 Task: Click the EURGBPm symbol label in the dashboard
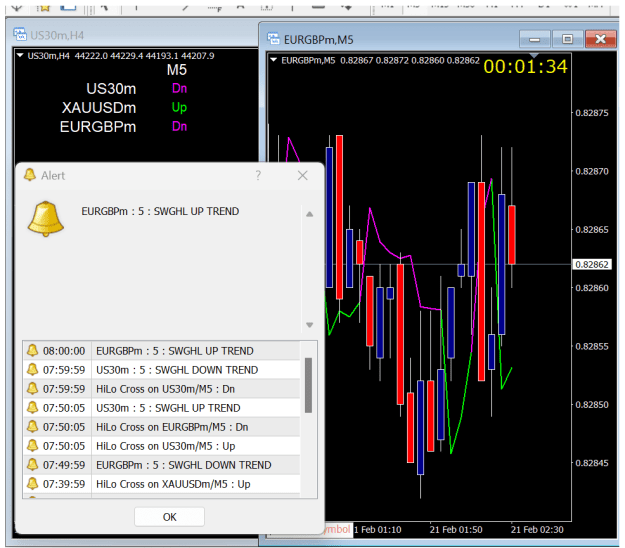tap(98, 127)
